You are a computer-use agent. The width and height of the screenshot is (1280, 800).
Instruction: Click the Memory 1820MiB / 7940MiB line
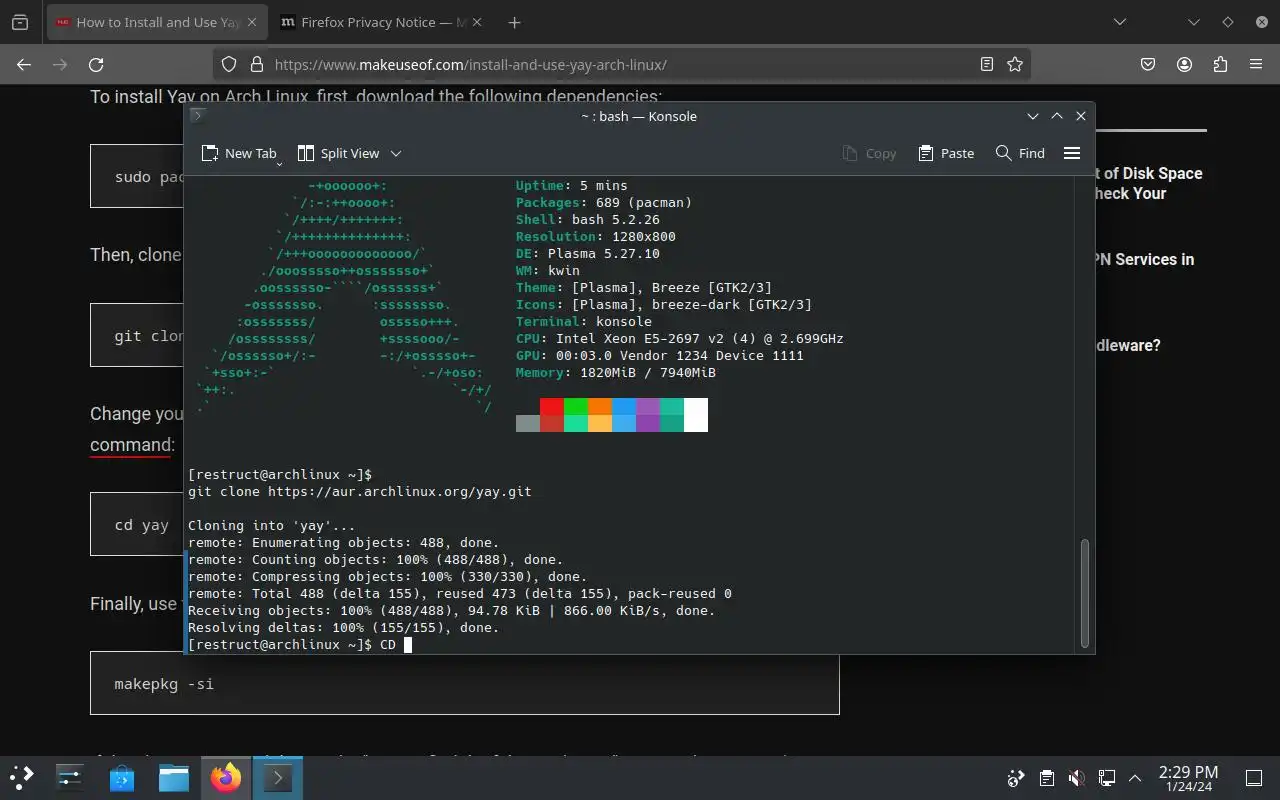[x=616, y=373]
